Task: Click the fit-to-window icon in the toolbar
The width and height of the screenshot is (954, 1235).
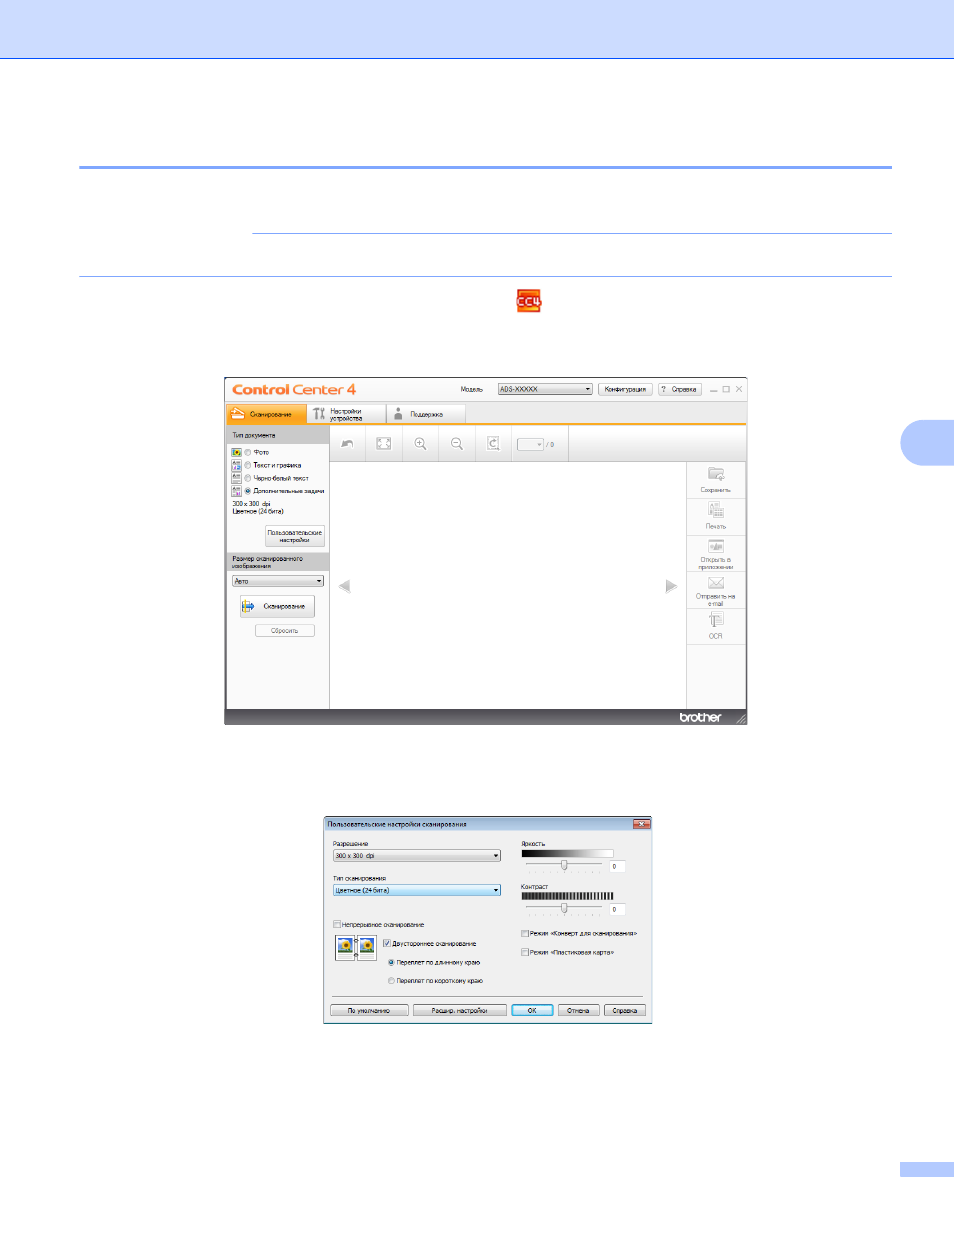Action: click(383, 443)
